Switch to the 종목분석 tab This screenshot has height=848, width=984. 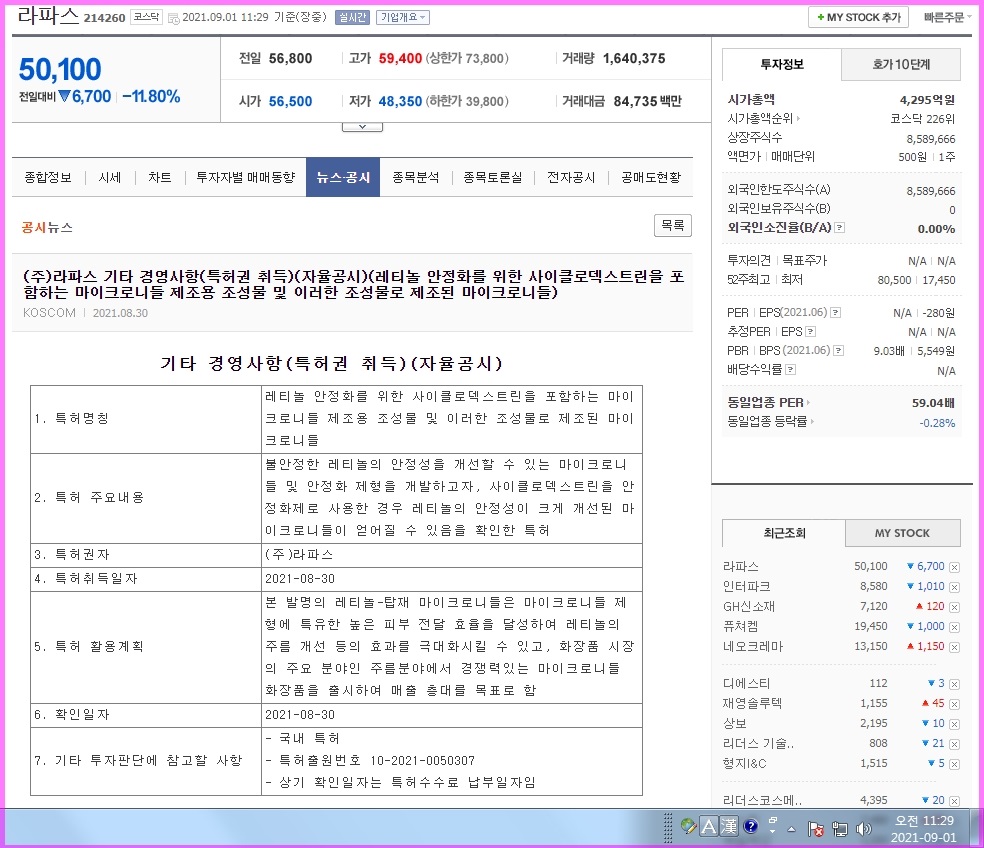pos(415,178)
